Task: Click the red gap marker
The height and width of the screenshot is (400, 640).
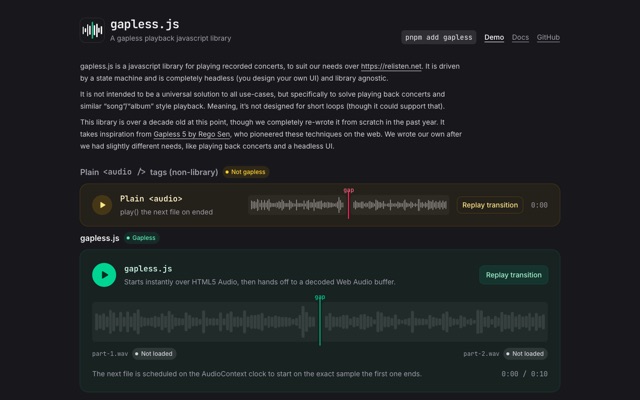Action: point(348,203)
